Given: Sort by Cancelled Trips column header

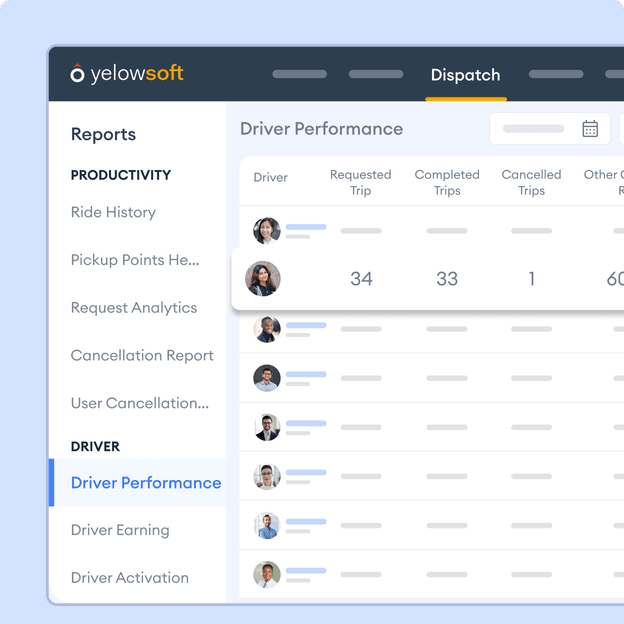Looking at the screenshot, I should click(531, 182).
